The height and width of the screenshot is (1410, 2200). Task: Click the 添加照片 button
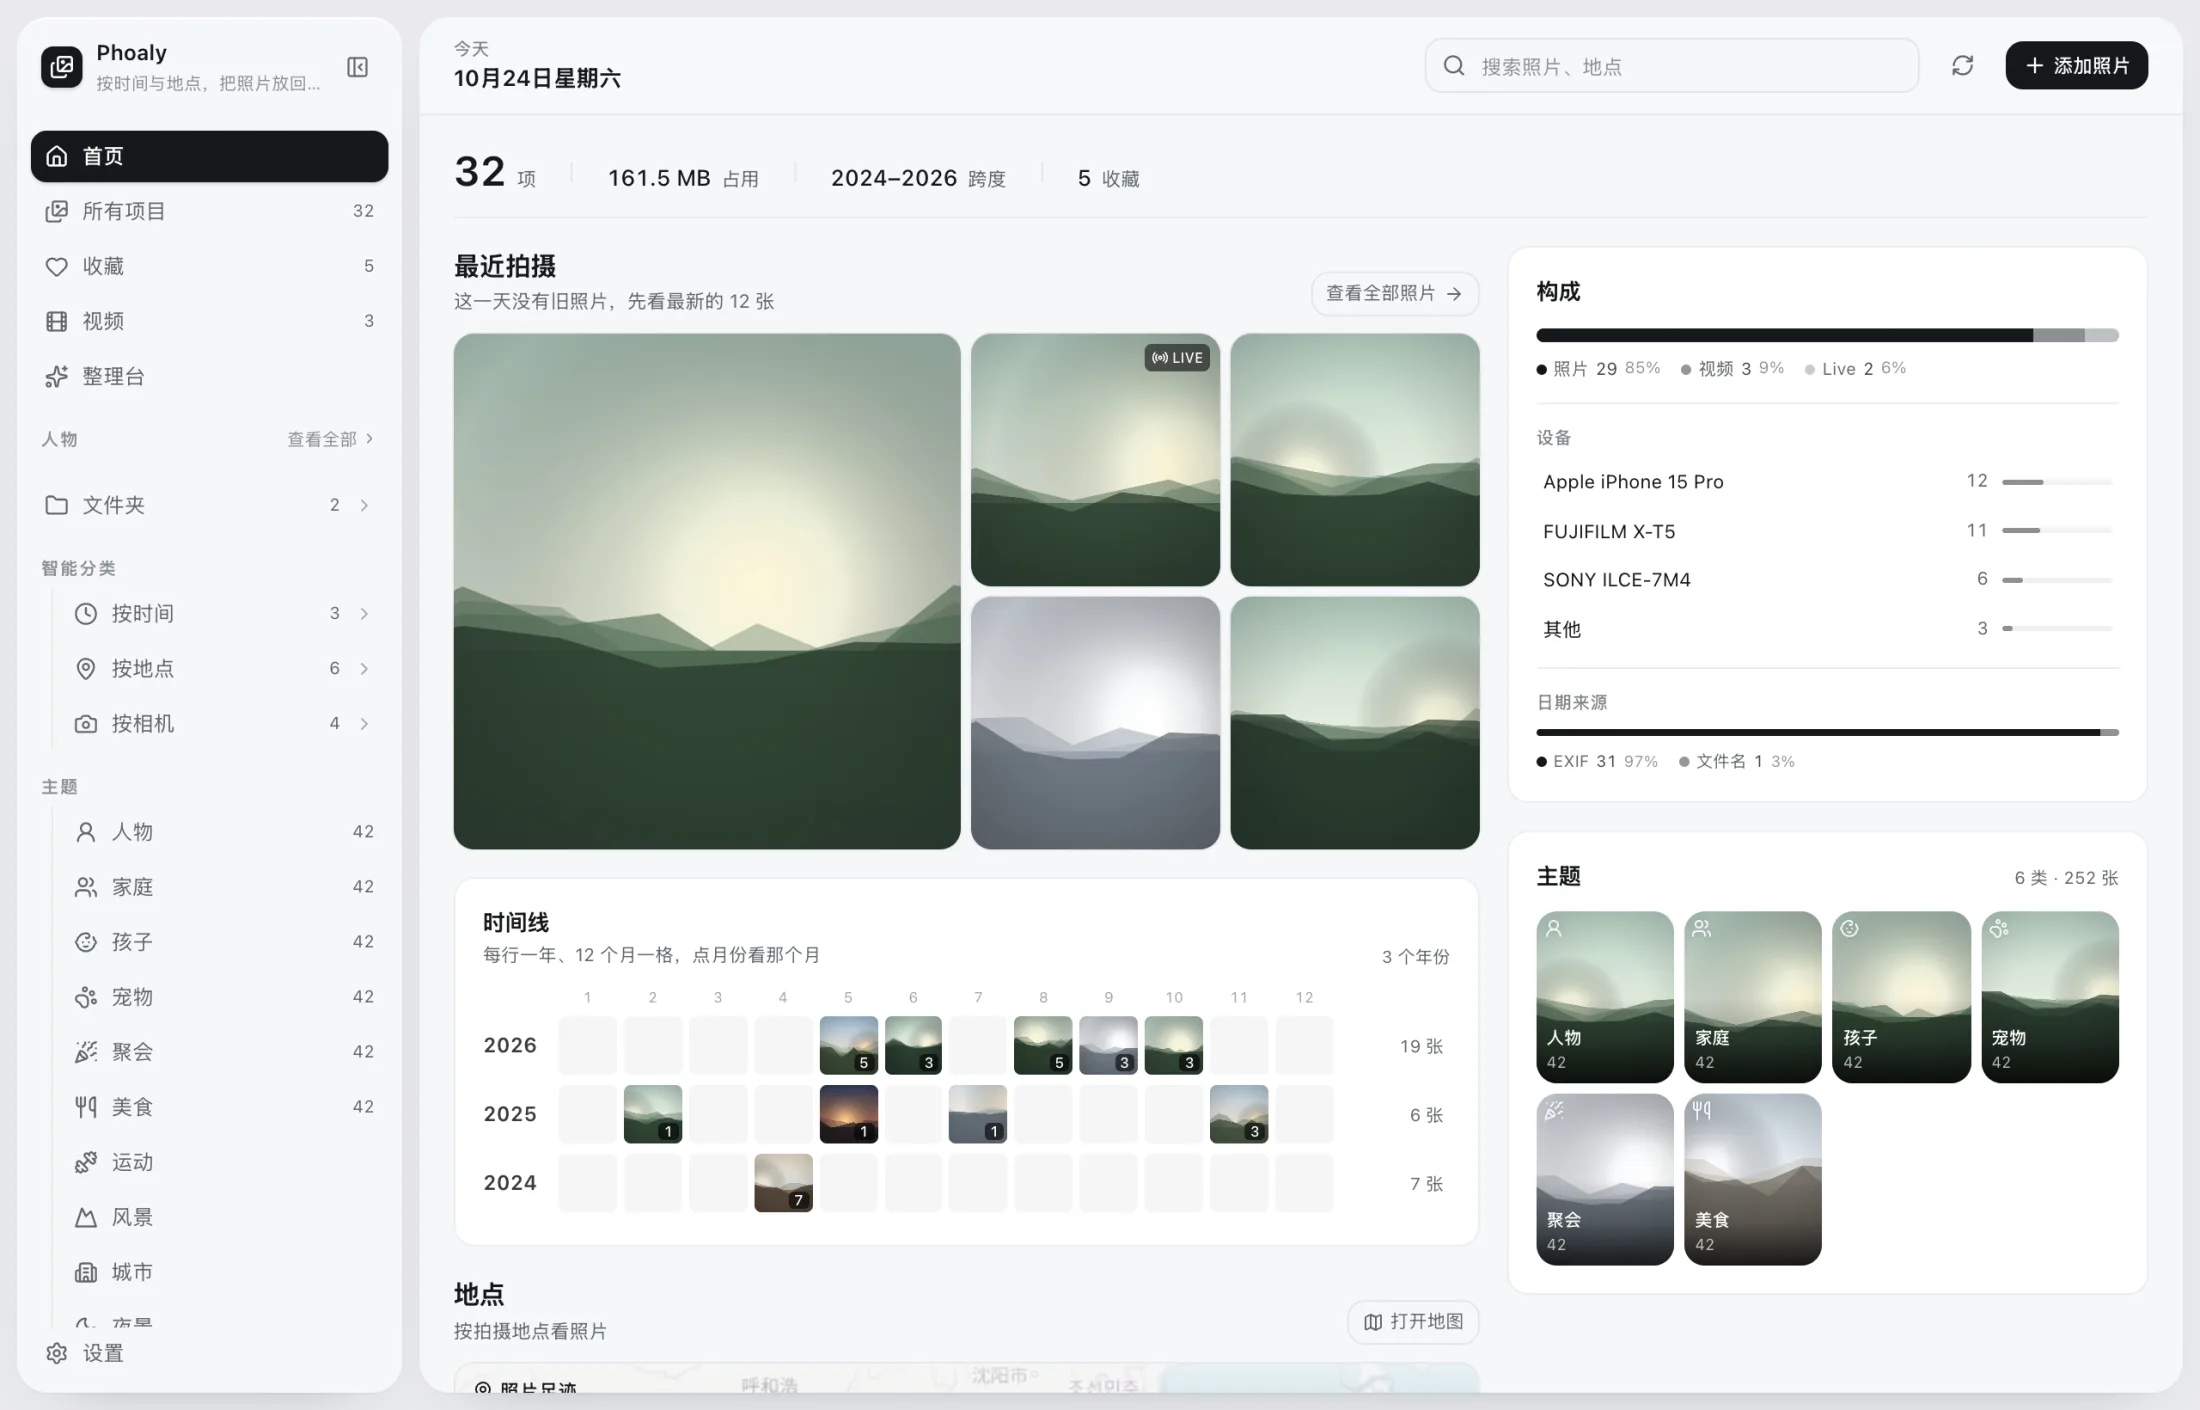[x=2076, y=66]
